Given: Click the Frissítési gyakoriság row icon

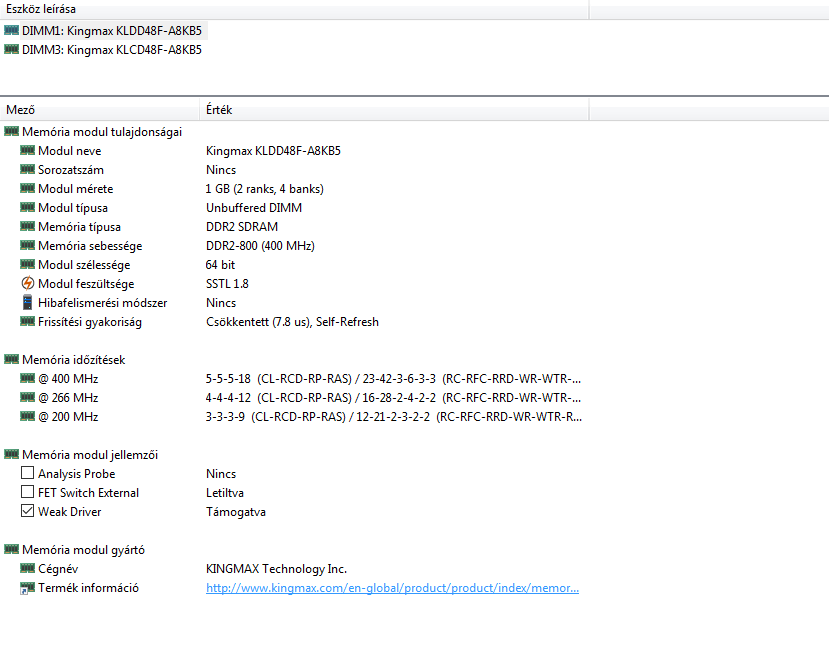Looking at the screenshot, I should (x=27, y=322).
